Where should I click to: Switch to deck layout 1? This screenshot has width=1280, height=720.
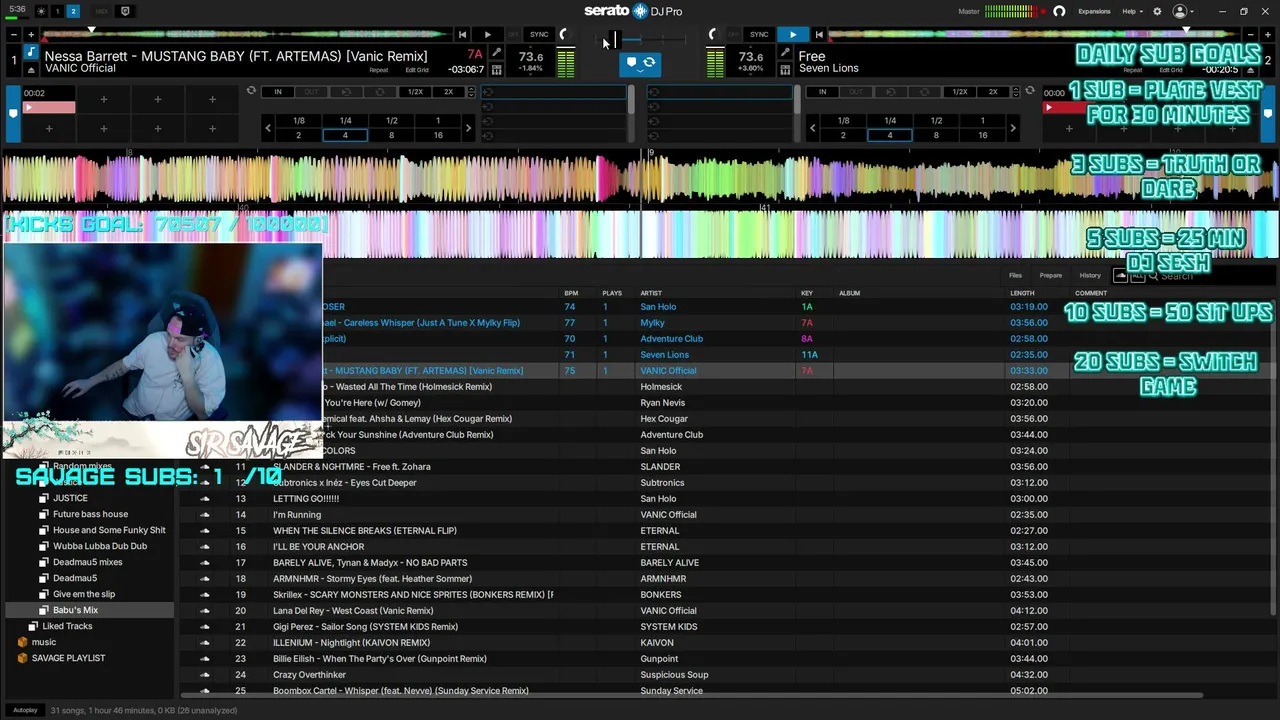point(57,11)
